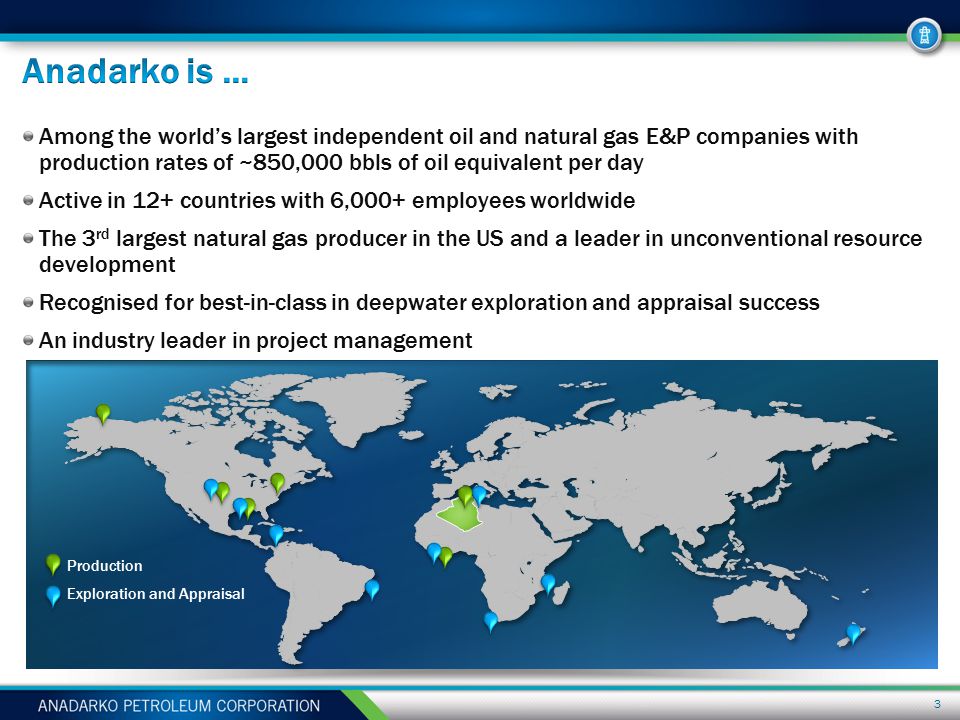
Task: Click the green pin in West Africa
Action: [x=446, y=557]
